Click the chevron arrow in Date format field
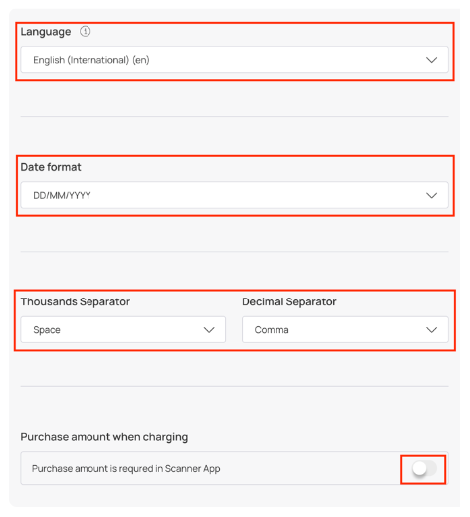 [431, 195]
